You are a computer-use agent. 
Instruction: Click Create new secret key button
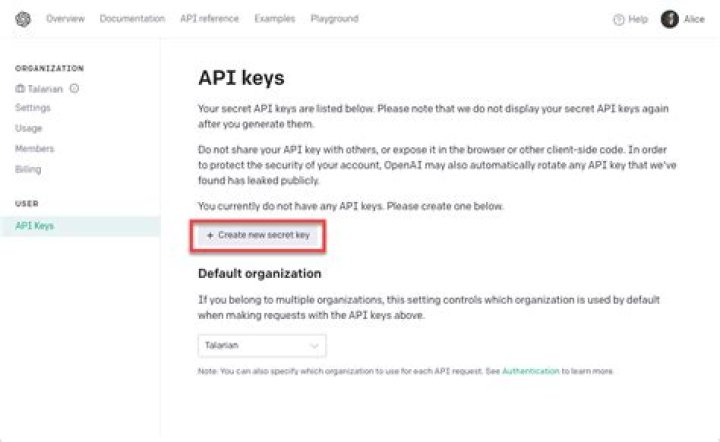pos(258,235)
